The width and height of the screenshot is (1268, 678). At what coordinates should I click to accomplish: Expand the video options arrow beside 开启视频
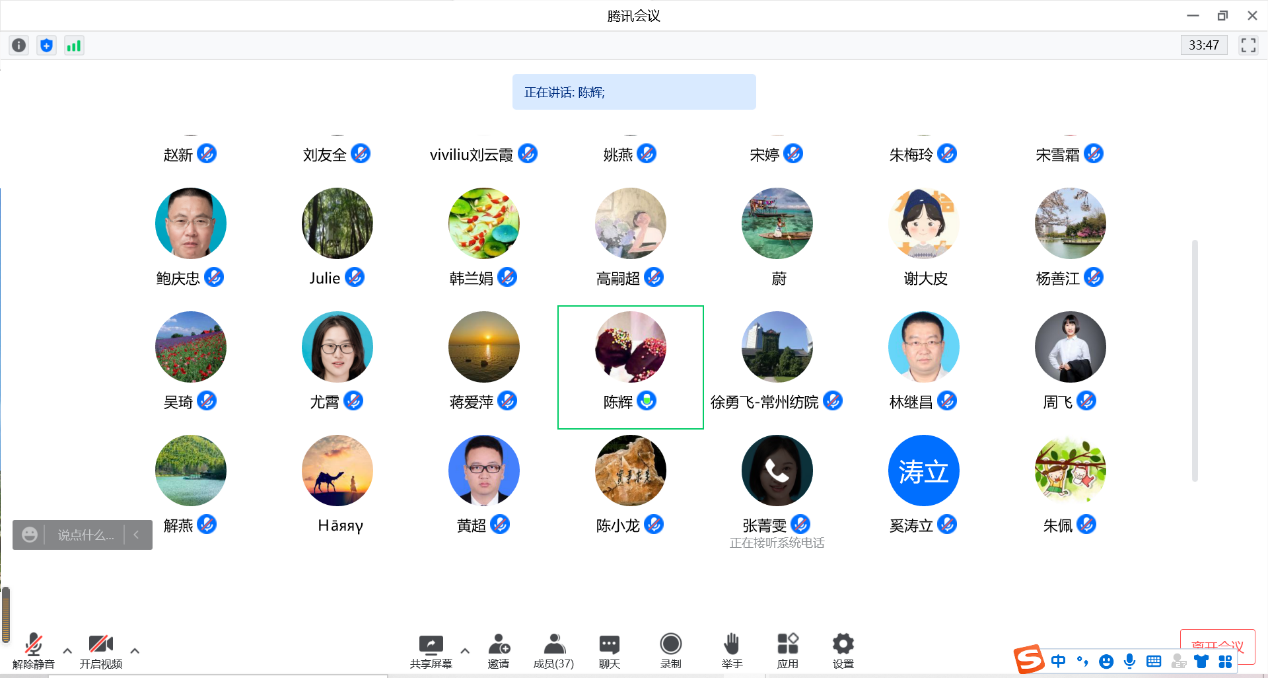pyautogui.click(x=135, y=651)
